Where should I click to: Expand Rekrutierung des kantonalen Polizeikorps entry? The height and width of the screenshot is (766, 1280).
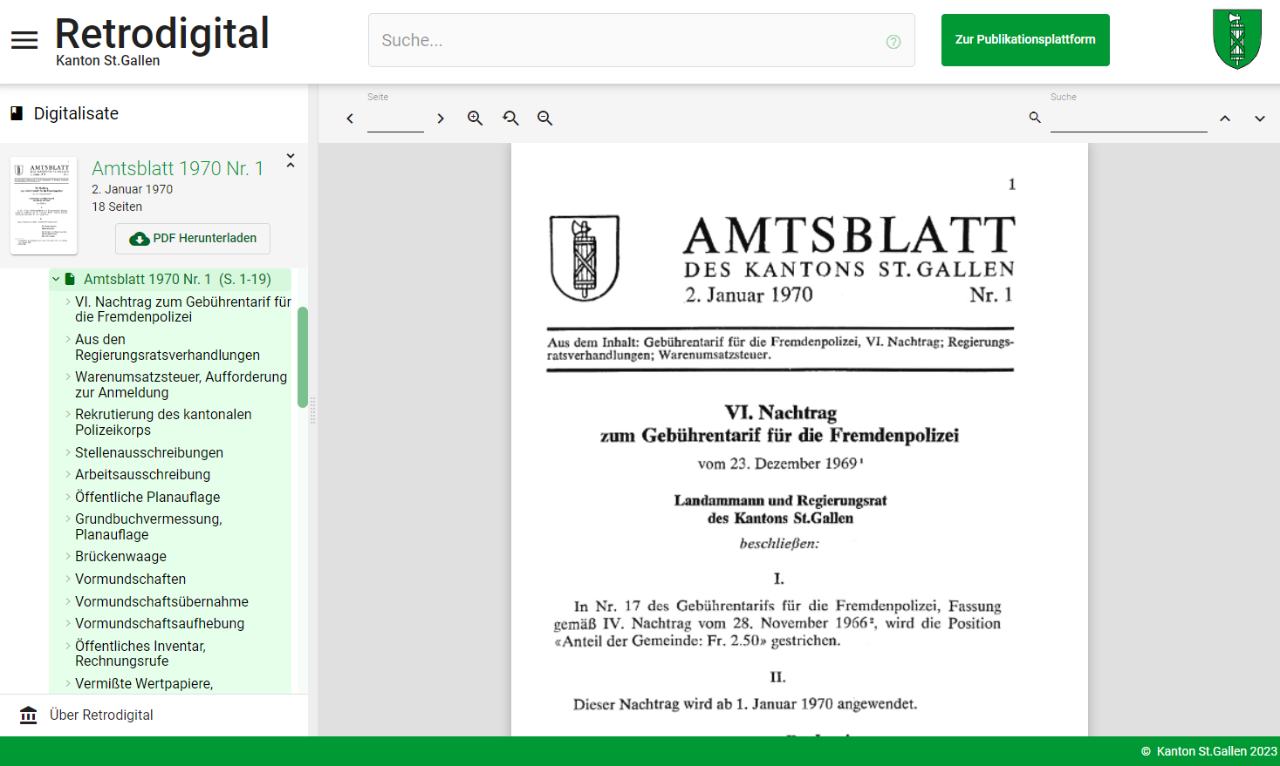click(x=68, y=414)
